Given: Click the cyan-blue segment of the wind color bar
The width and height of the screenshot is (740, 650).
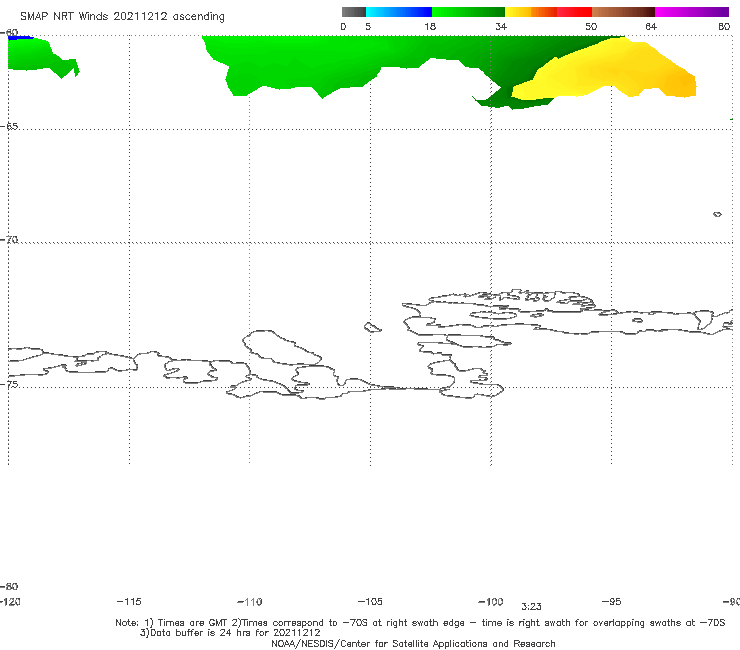Looking at the screenshot, I should tap(399, 12).
